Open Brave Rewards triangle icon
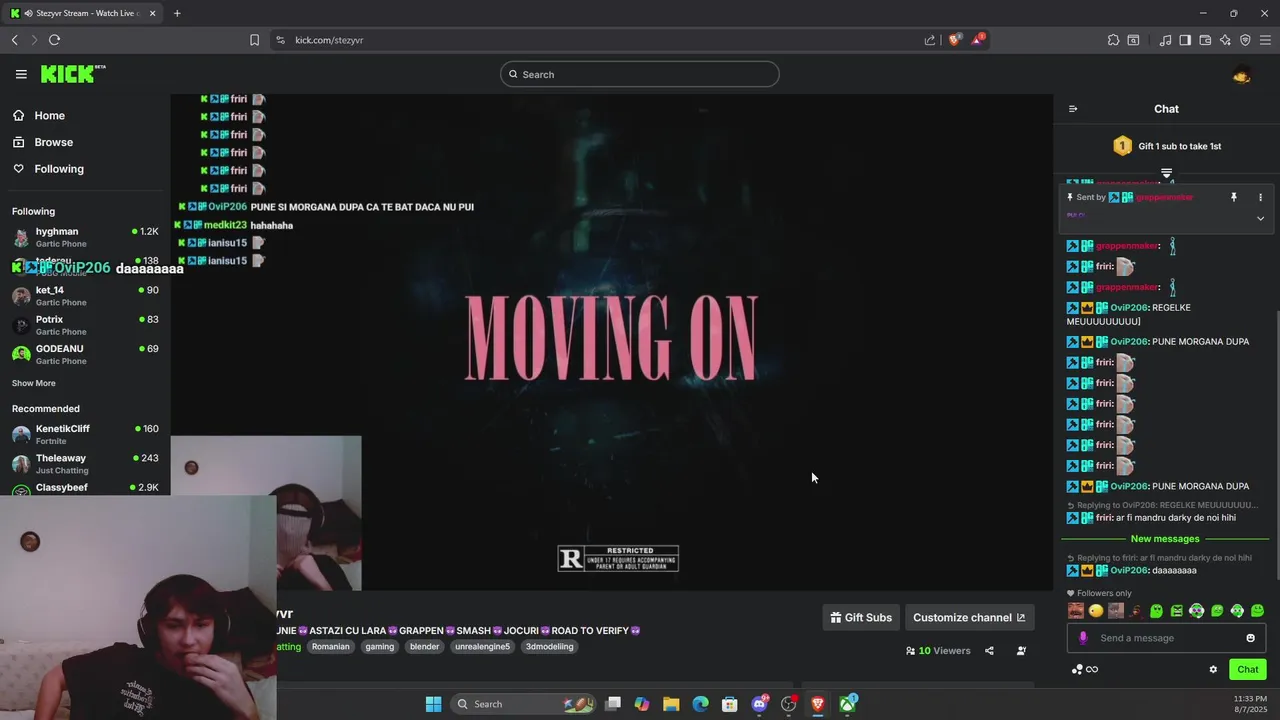Viewport: 1280px width, 720px height. click(x=978, y=39)
